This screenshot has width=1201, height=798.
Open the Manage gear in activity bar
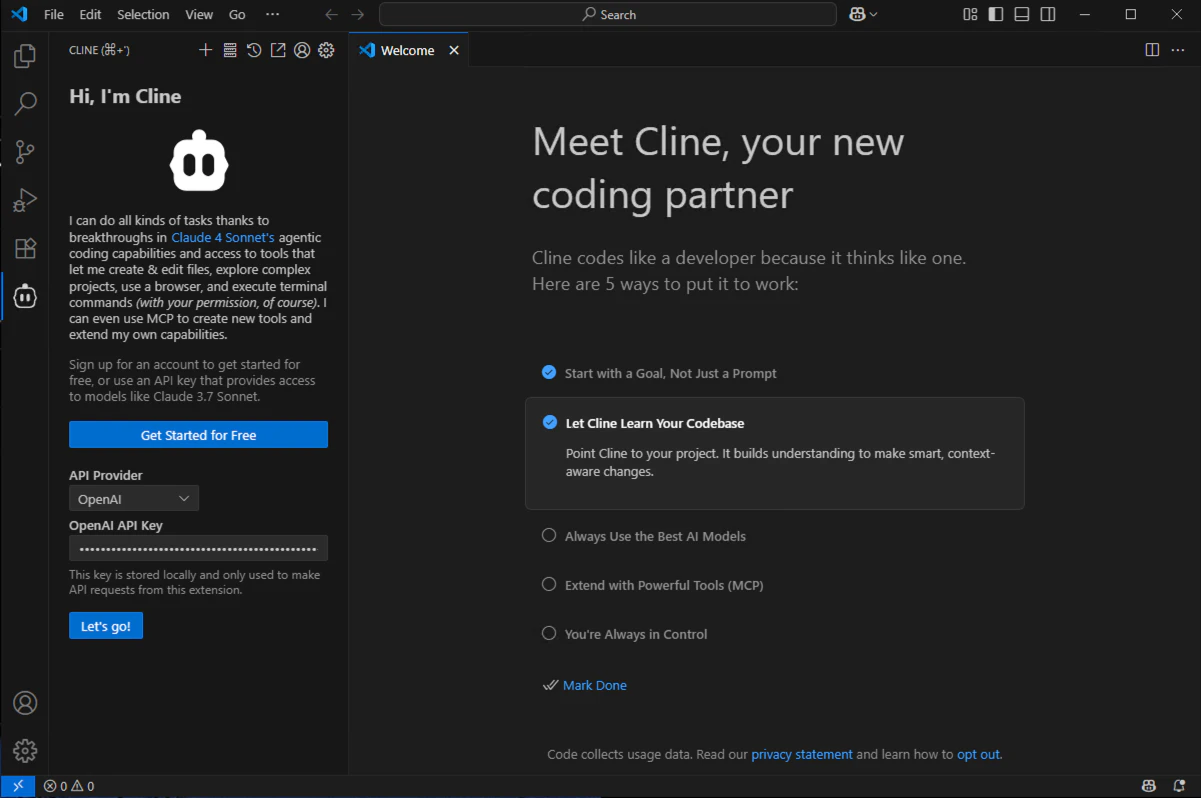(25, 751)
